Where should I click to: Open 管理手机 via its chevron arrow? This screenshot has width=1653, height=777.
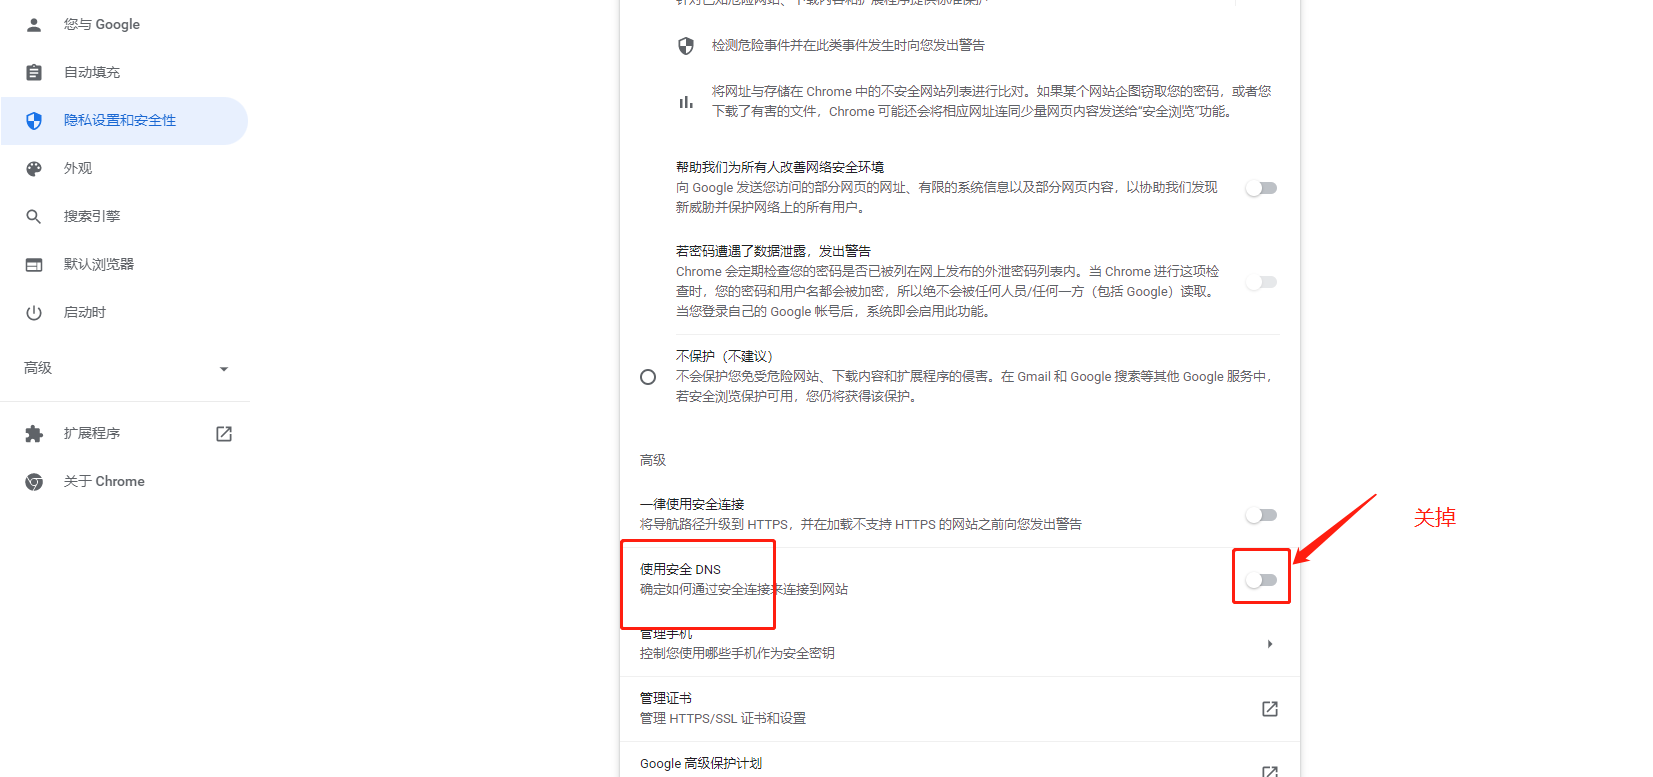pos(1270,644)
